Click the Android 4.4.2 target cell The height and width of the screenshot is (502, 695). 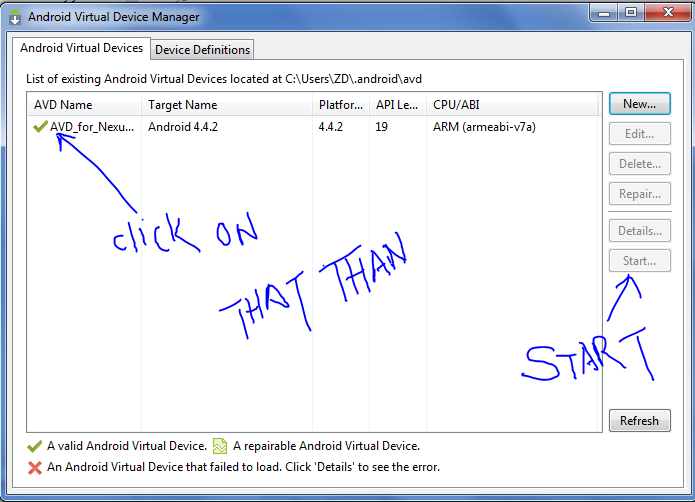[x=183, y=127]
